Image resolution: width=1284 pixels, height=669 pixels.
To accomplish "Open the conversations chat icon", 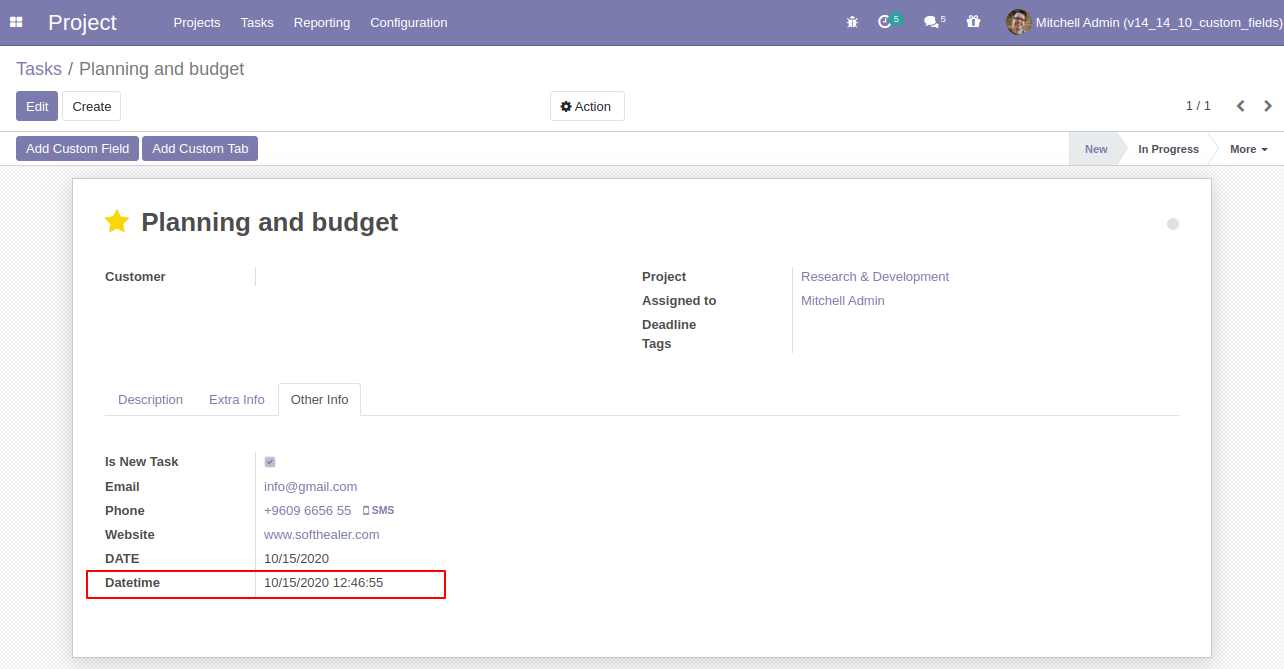I will tap(931, 22).
